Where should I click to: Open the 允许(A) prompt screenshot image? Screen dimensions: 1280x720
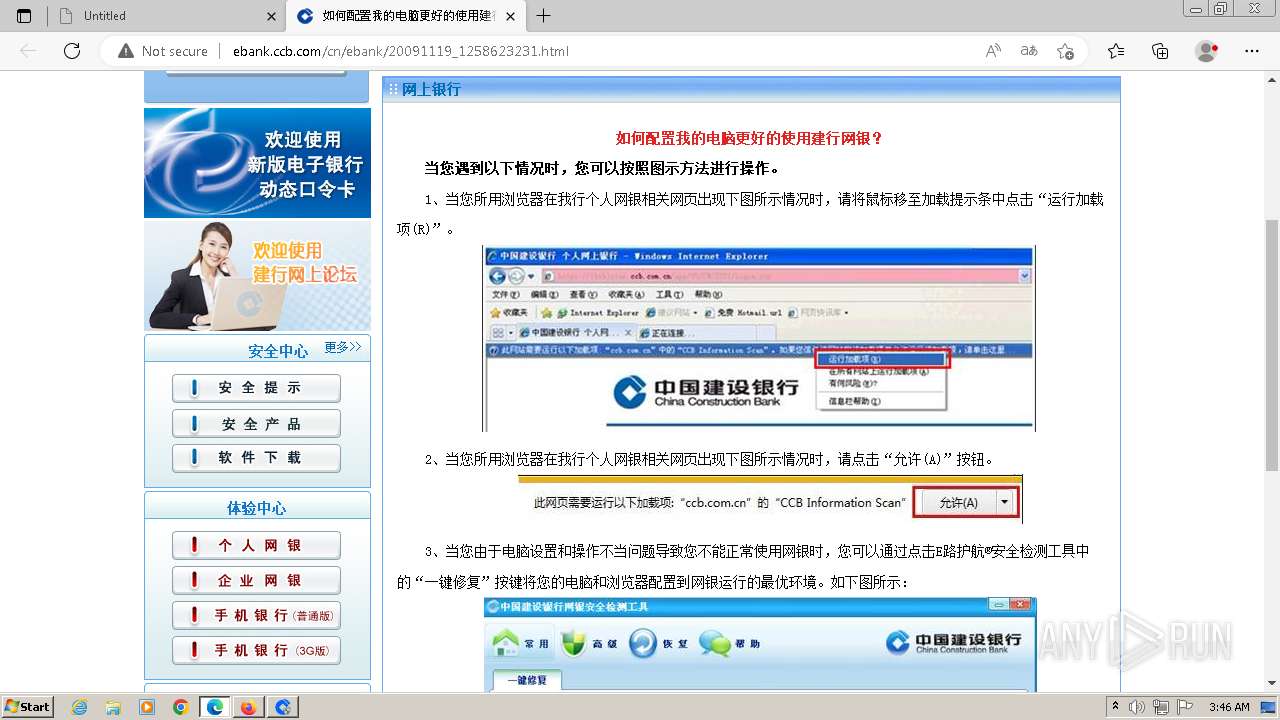click(x=770, y=500)
